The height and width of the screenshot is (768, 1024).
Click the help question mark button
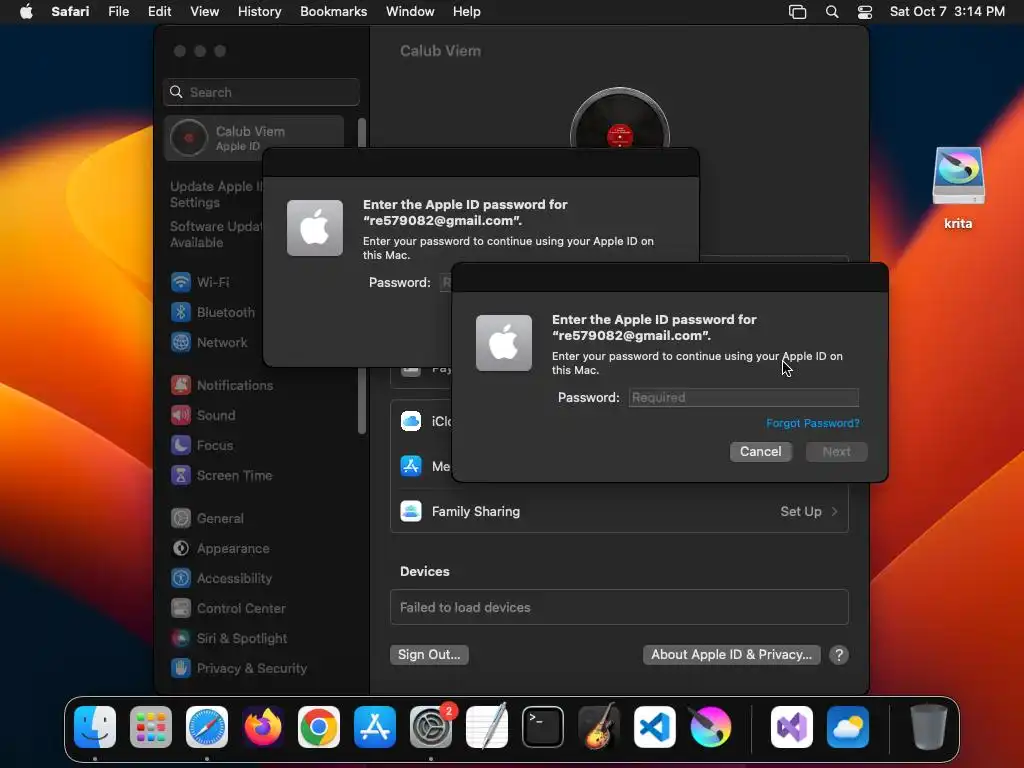click(x=839, y=654)
